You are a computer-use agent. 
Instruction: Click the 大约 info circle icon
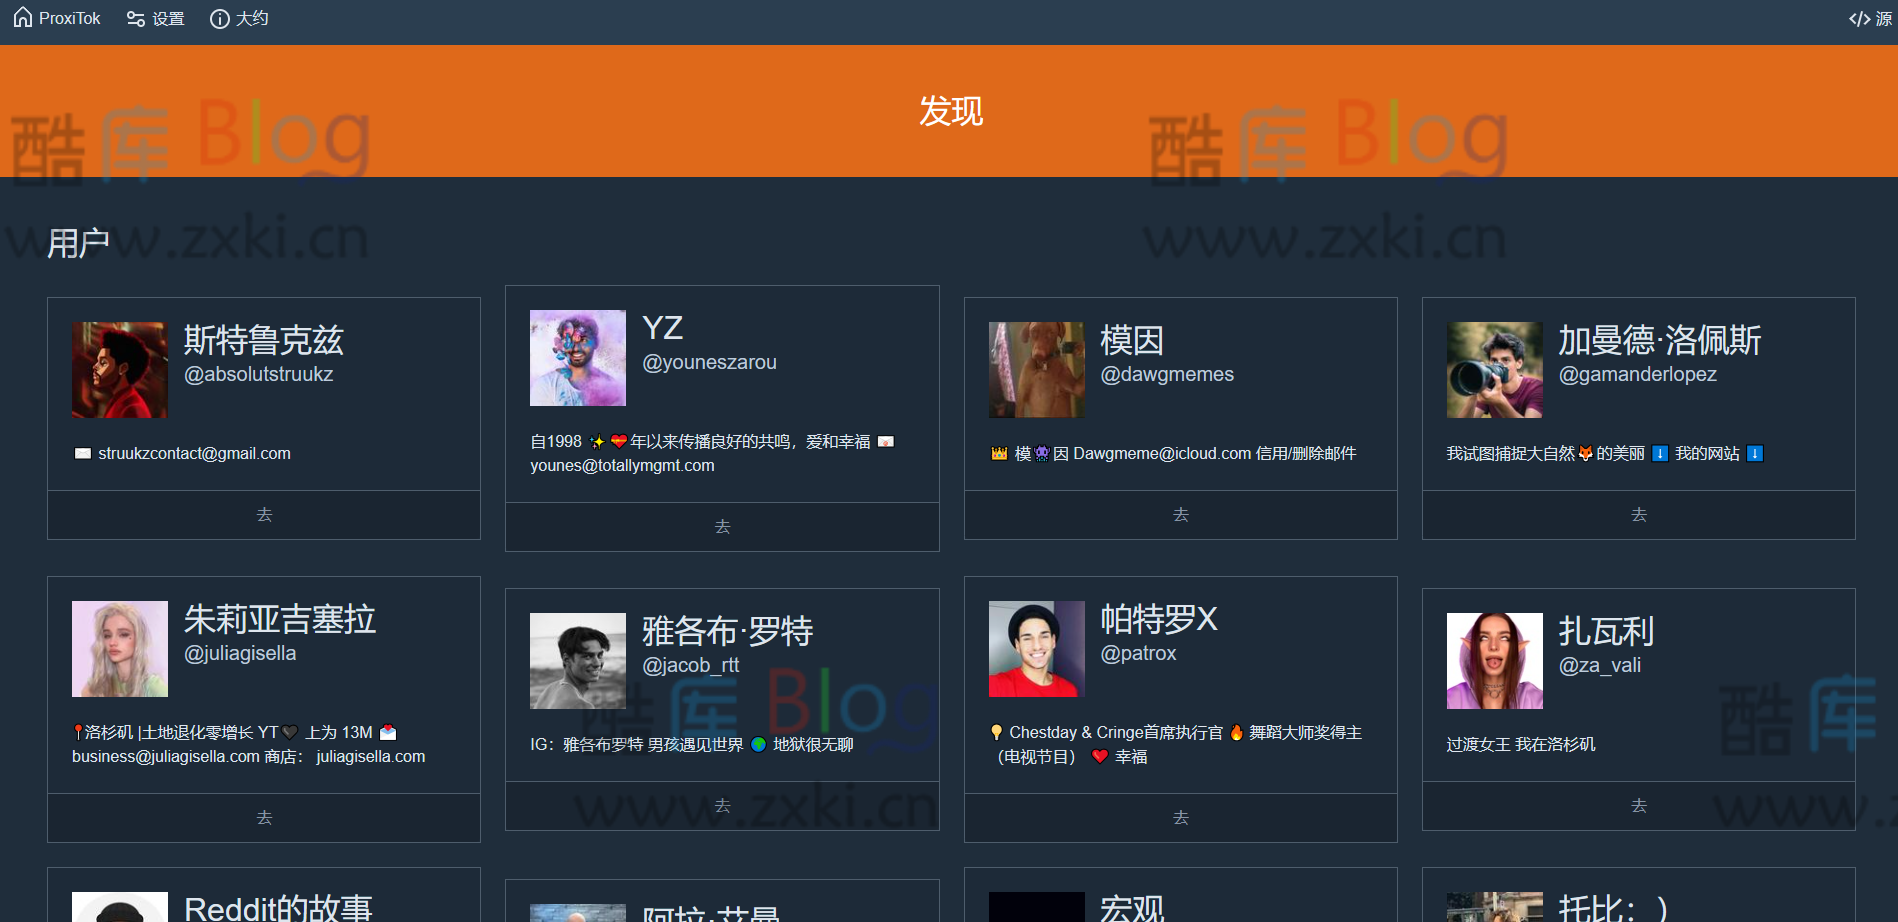pyautogui.click(x=219, y=18)
